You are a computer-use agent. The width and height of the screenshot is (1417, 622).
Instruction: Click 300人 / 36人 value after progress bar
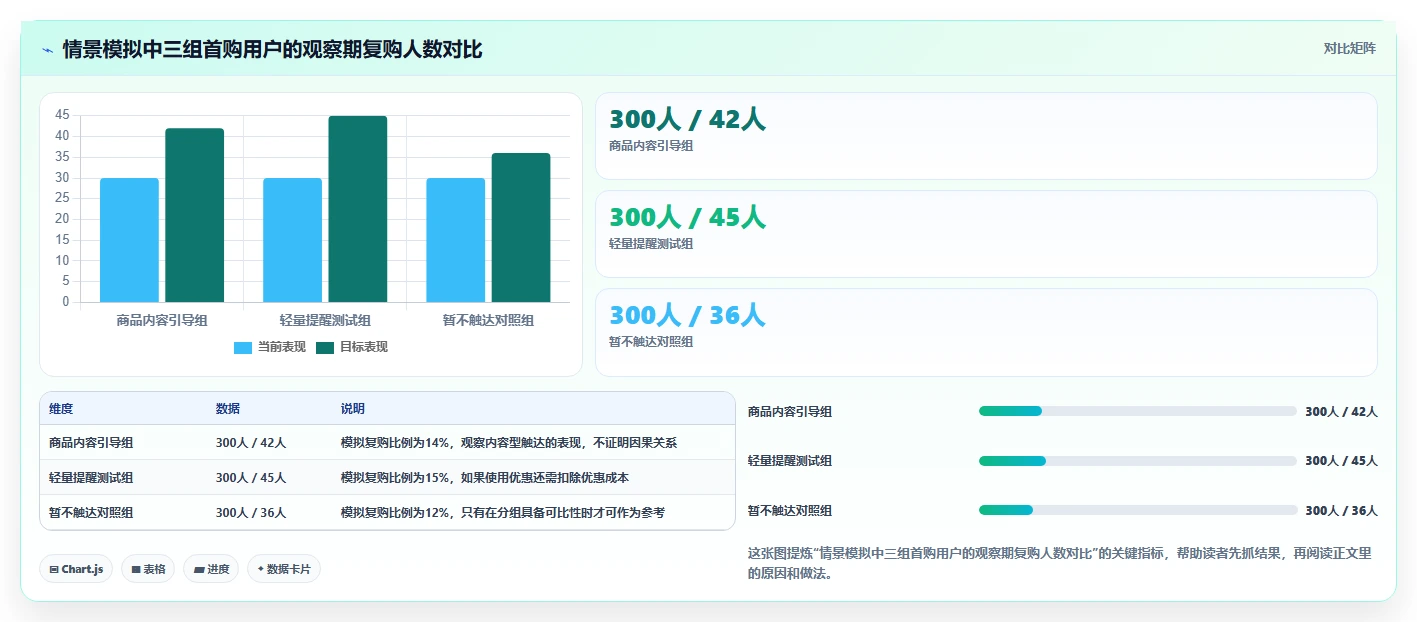point(1342,510)
